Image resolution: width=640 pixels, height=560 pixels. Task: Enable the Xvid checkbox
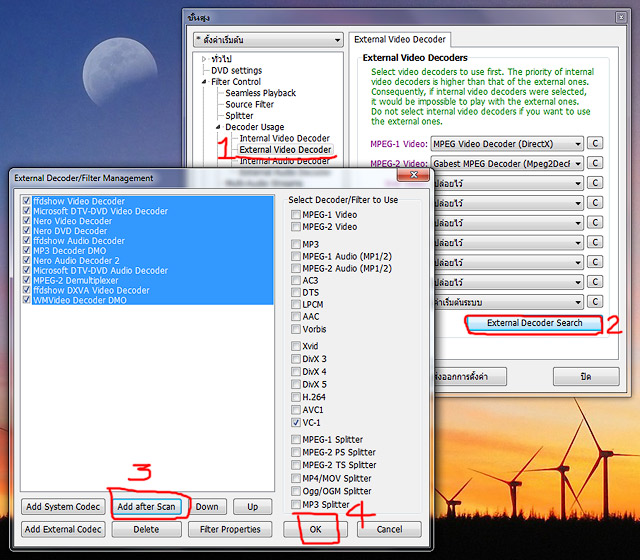click(296, 346)
